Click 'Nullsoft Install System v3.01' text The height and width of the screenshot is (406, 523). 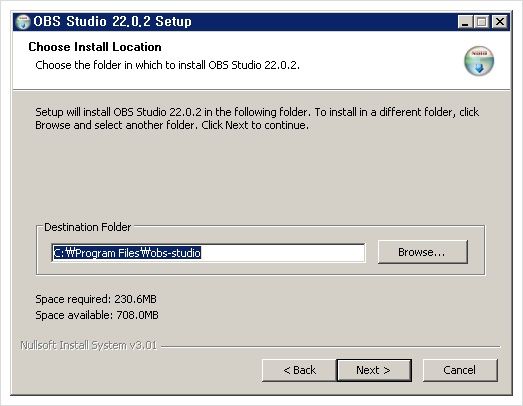[x=89, y=345]
